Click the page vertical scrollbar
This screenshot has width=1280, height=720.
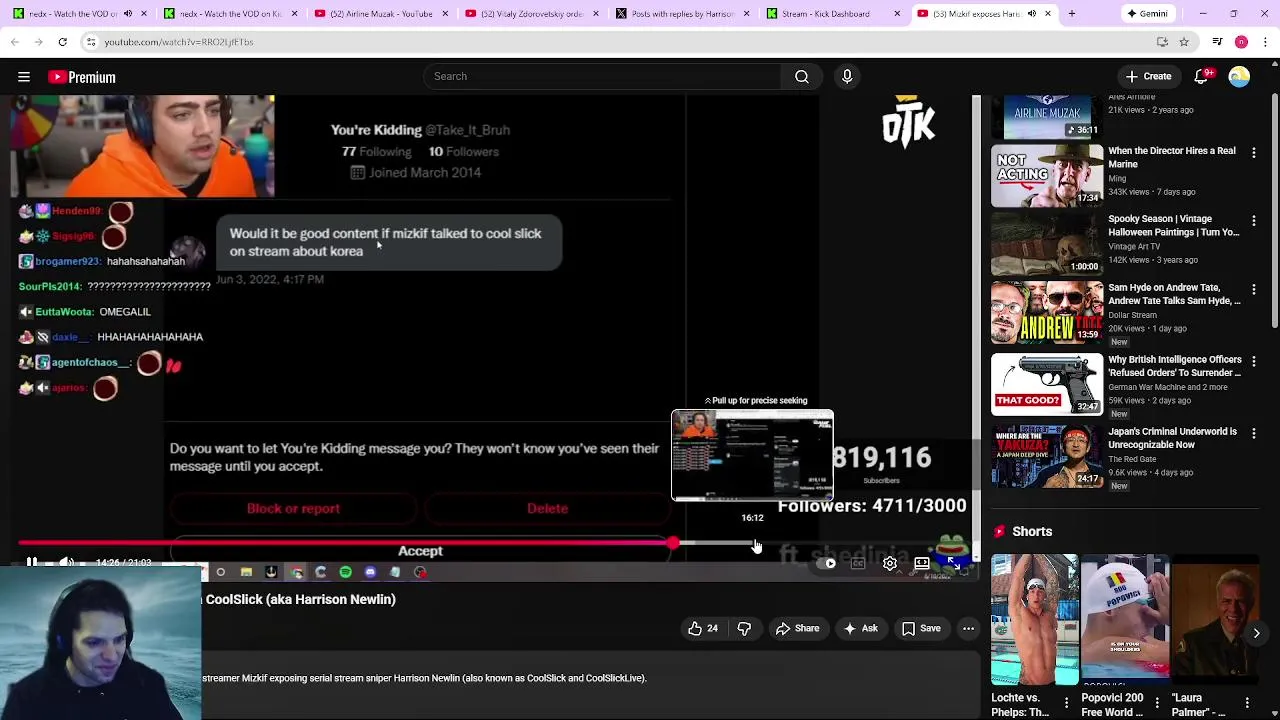[x=1274, y=210]
